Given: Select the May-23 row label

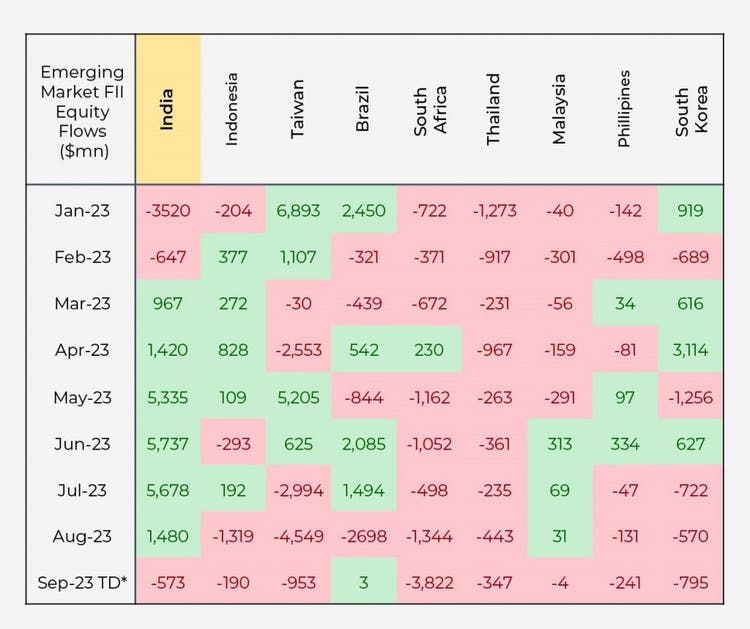Looking at the screenshot, I should pyautogui.click(x=82, y=397).
